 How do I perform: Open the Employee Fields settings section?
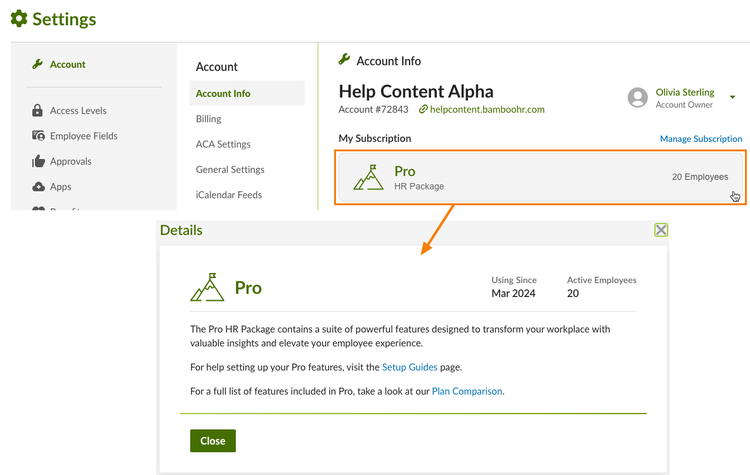pos(84,136)
